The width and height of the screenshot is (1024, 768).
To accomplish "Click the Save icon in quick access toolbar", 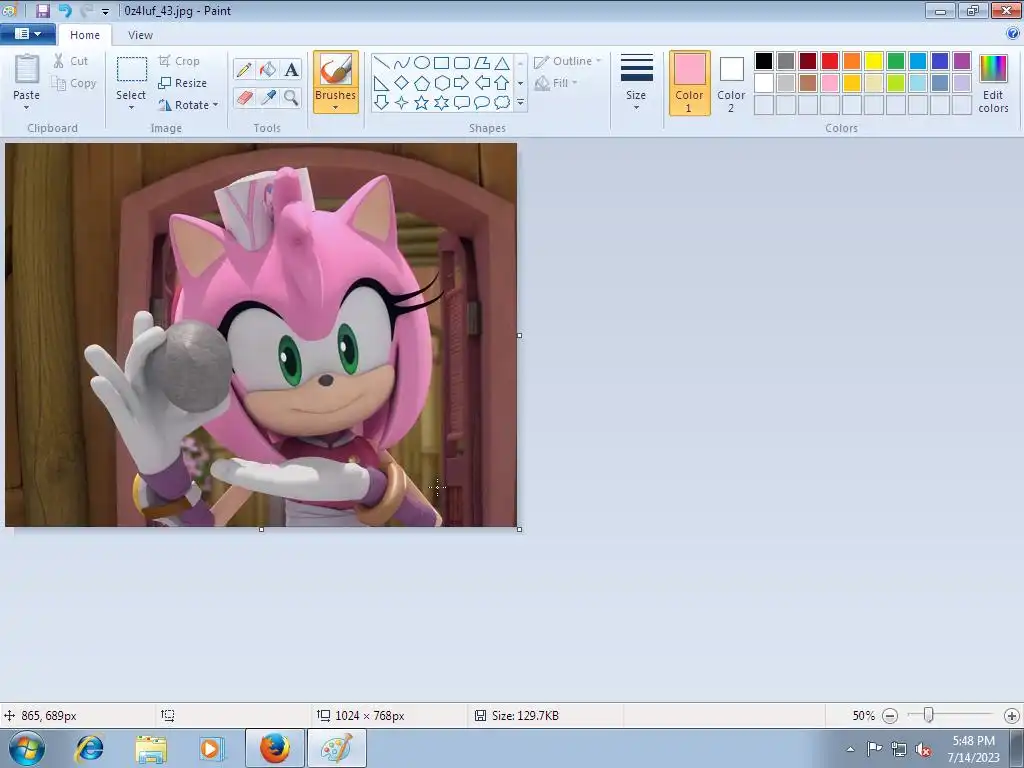I will (42, 10).
